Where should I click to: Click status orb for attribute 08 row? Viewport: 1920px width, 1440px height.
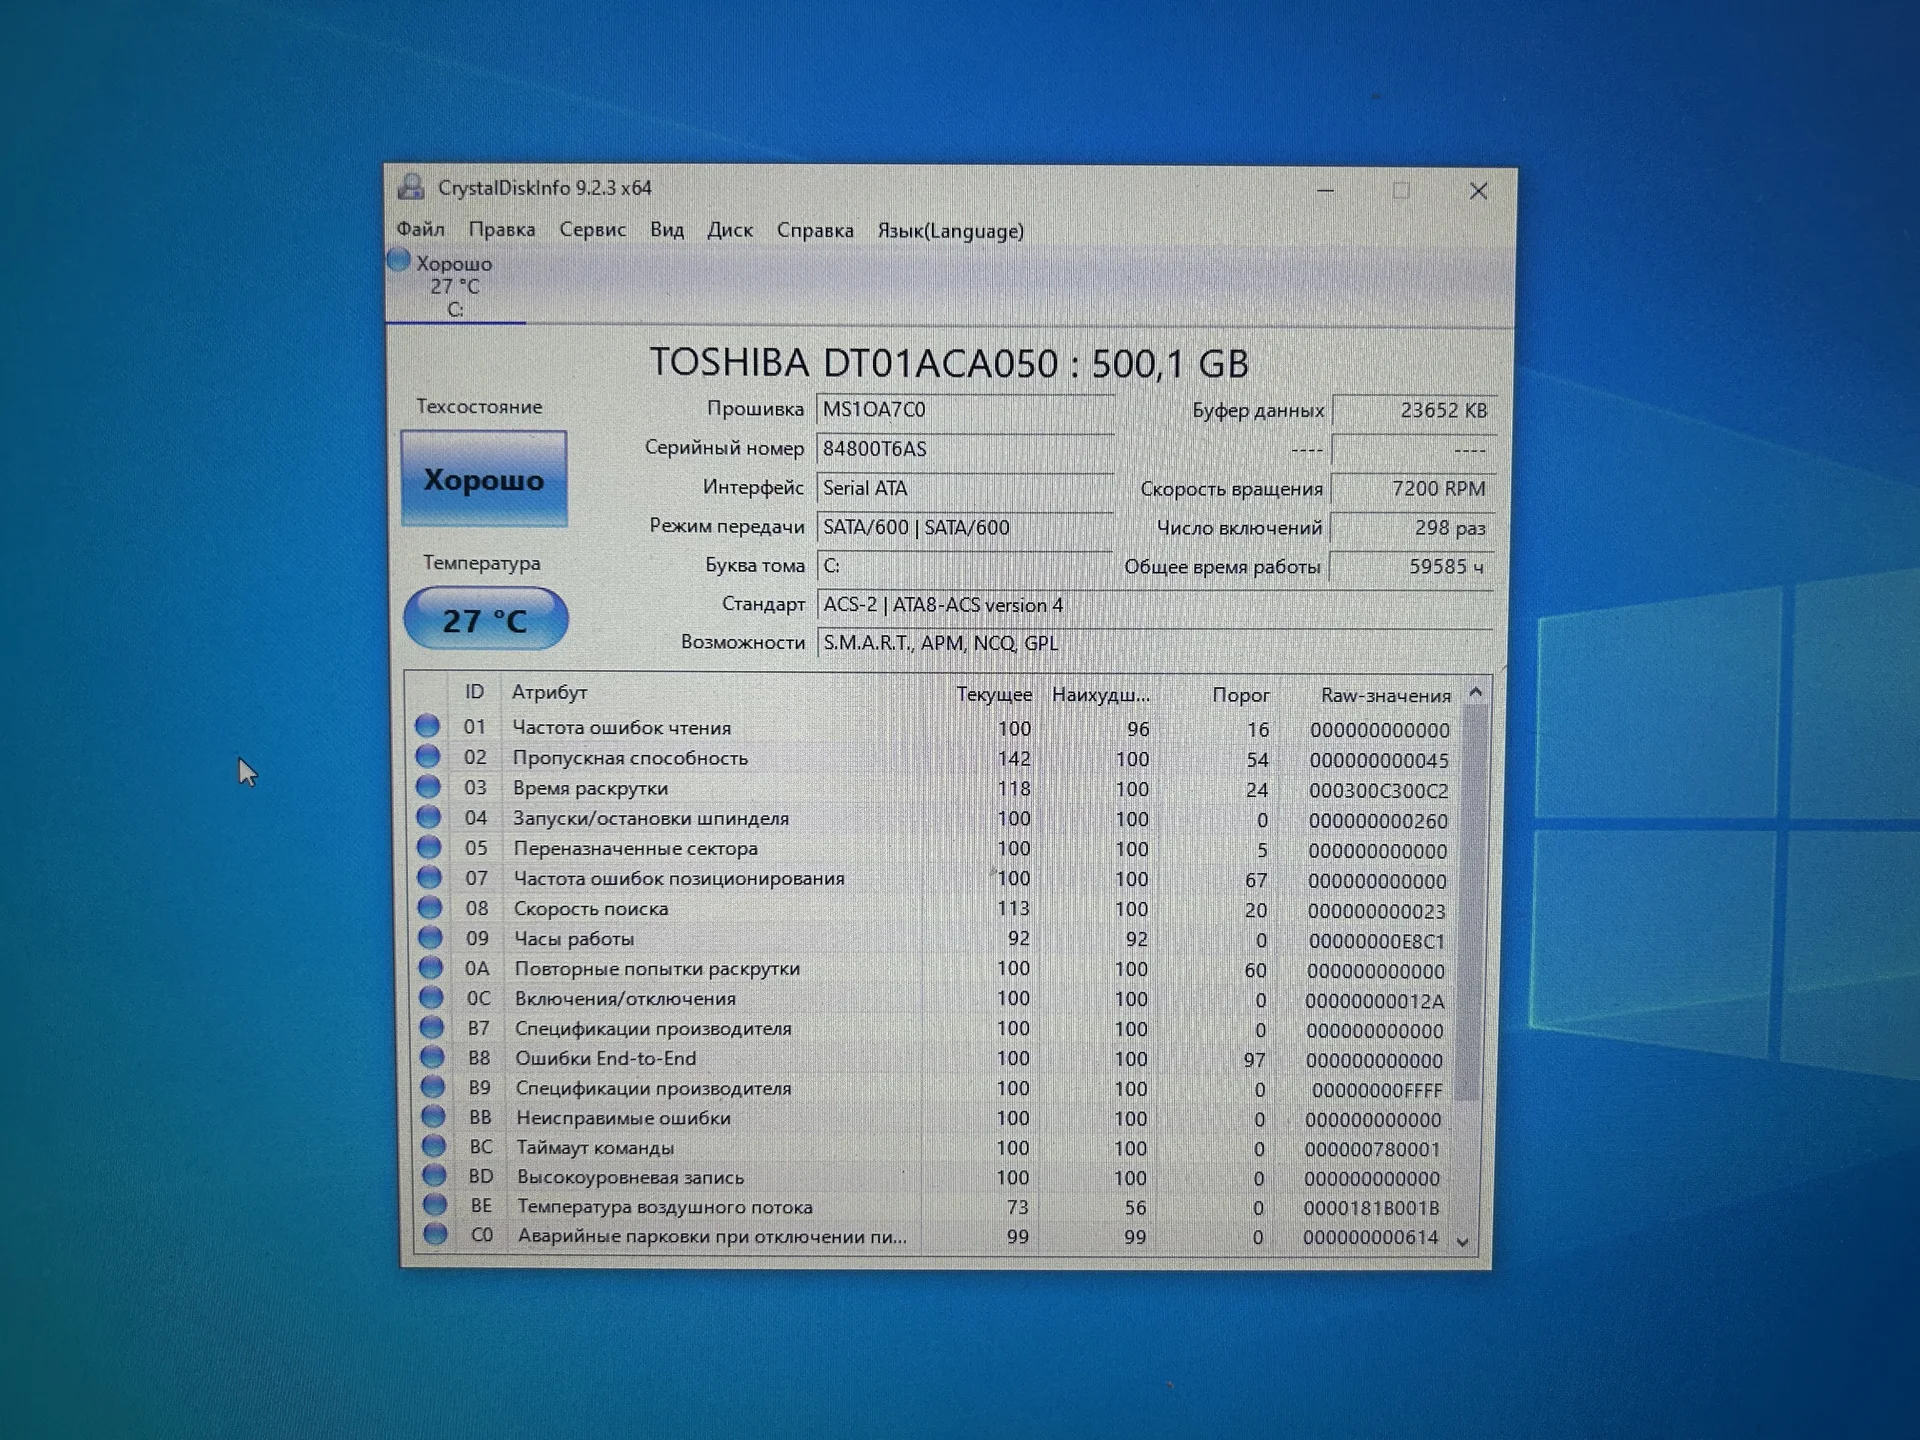click(430, 907)
